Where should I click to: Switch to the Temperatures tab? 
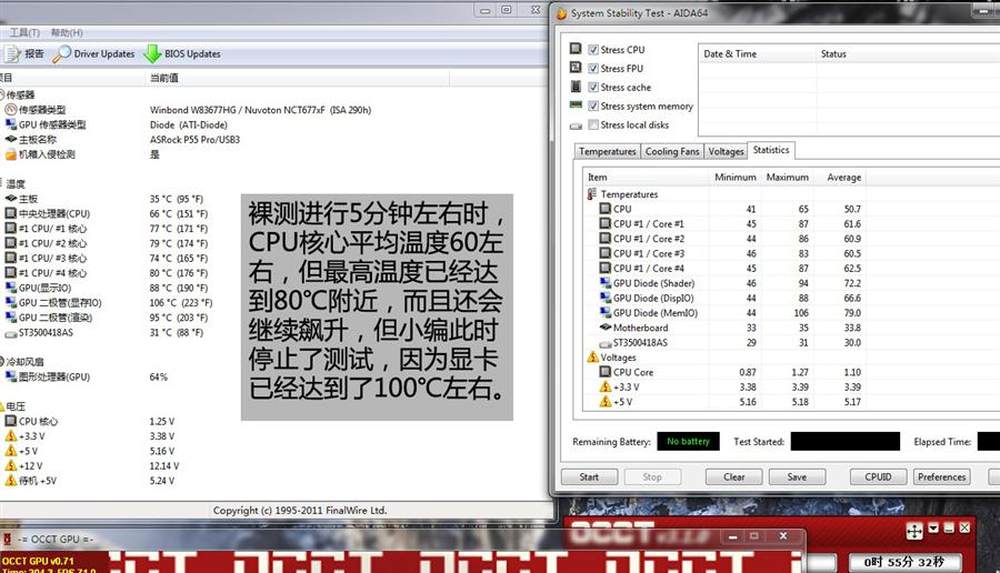pos(607,151)
